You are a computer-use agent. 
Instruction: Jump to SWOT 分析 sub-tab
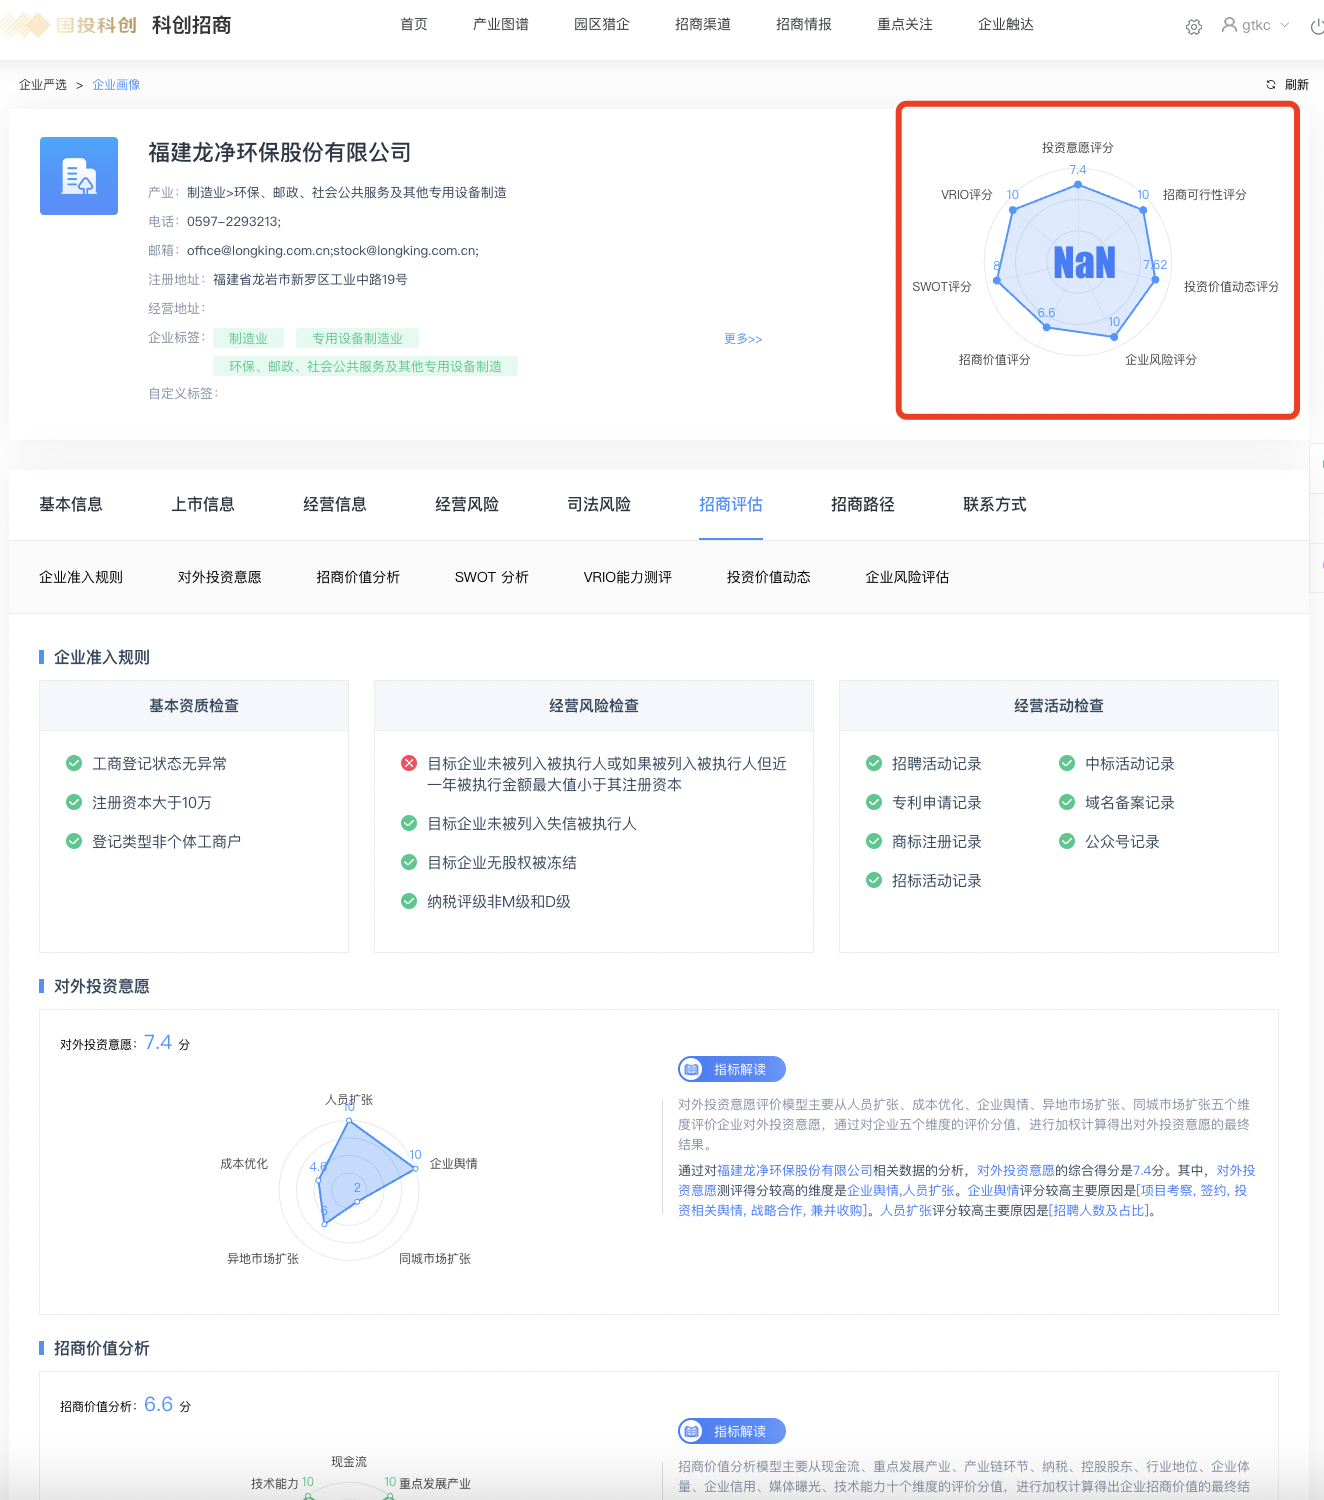(492, 577)
